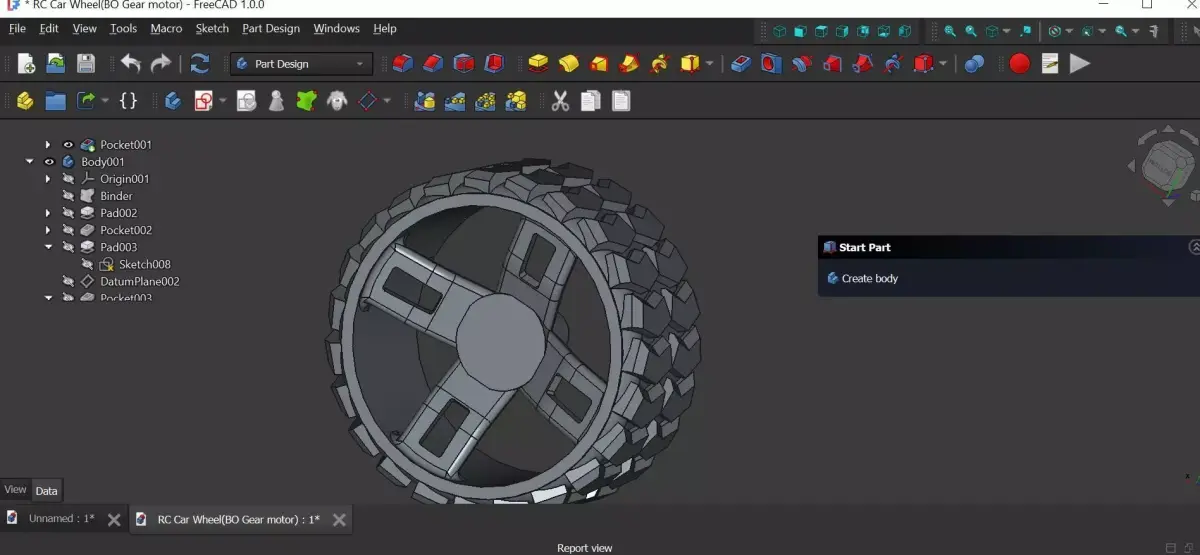Click the Paste icon
1200x555 pixels.
tap(621, 101)
